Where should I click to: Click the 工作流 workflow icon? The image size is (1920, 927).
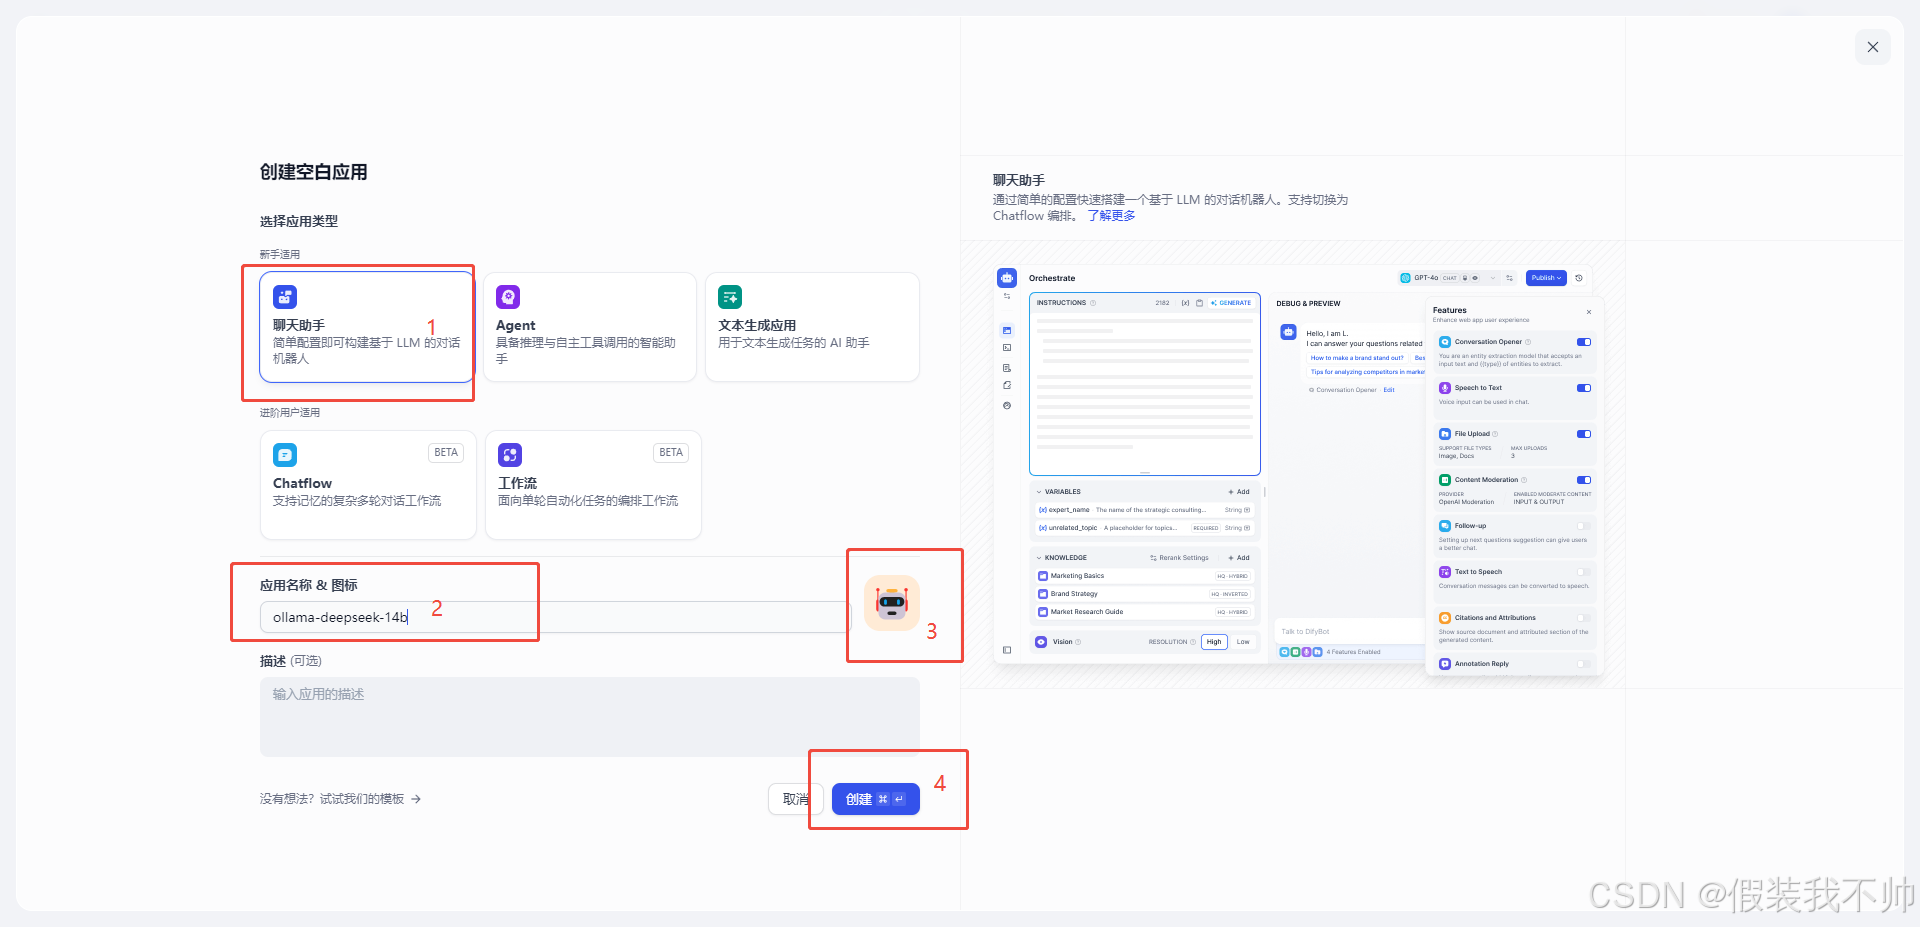point(510,455)
